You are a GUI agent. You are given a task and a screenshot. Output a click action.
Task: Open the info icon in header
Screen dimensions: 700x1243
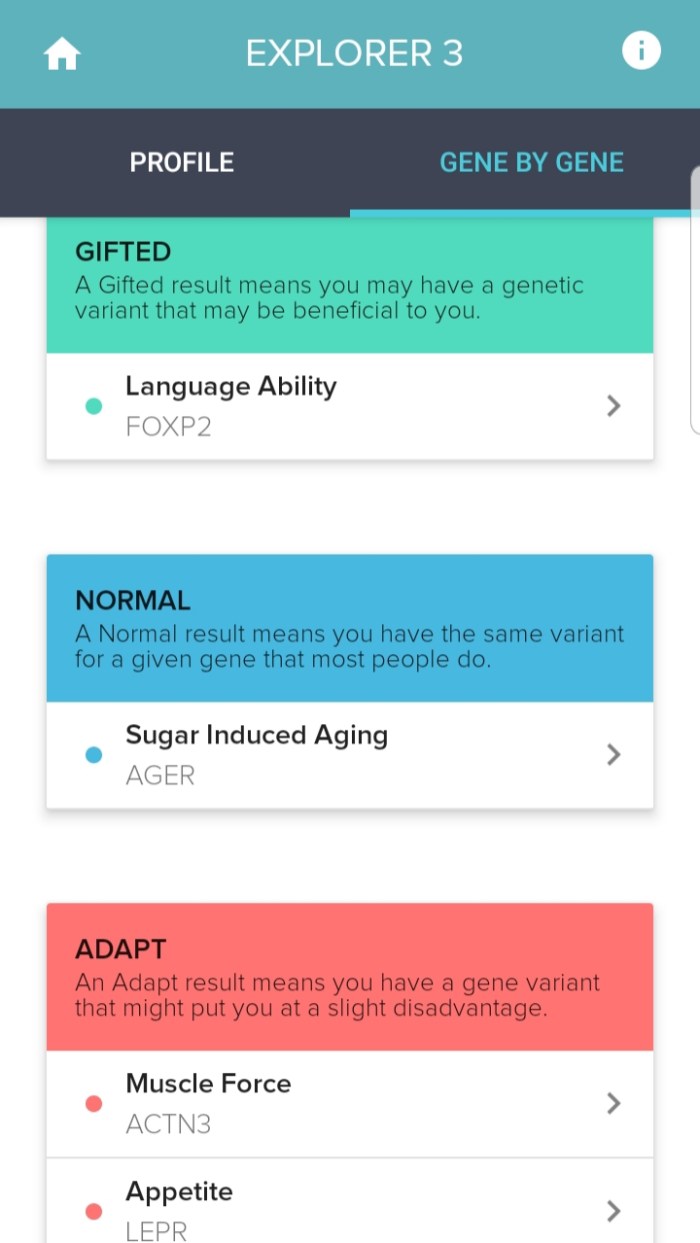pos(641,50)
